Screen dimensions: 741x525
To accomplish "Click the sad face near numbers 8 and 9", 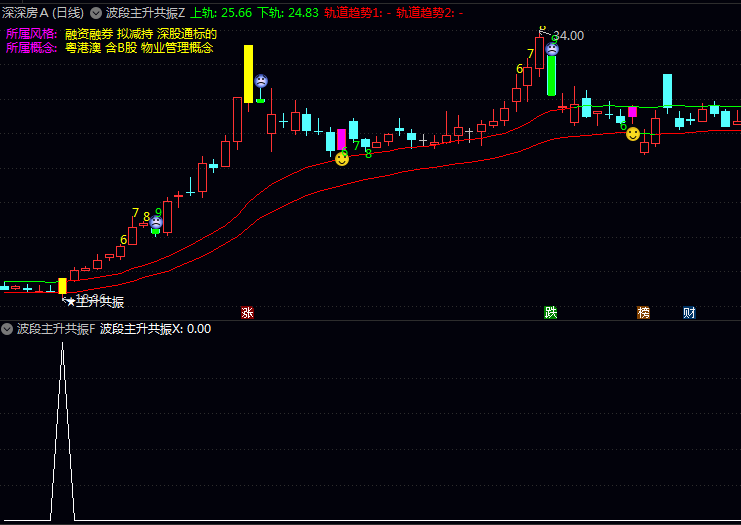I will [156, 223].
